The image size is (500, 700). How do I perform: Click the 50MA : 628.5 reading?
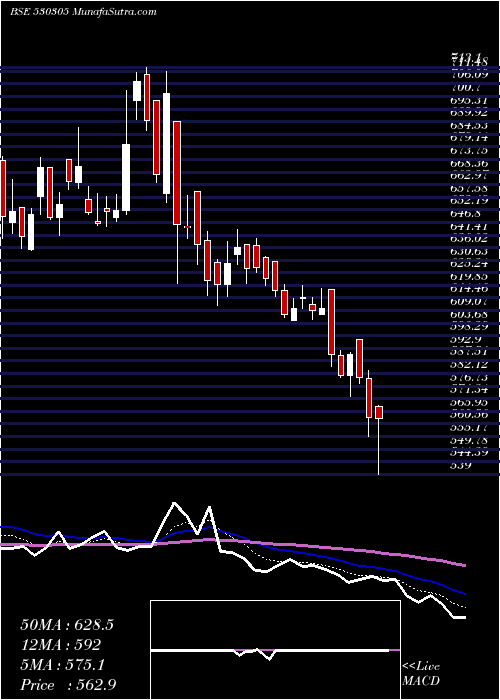[x=67, y=625]
